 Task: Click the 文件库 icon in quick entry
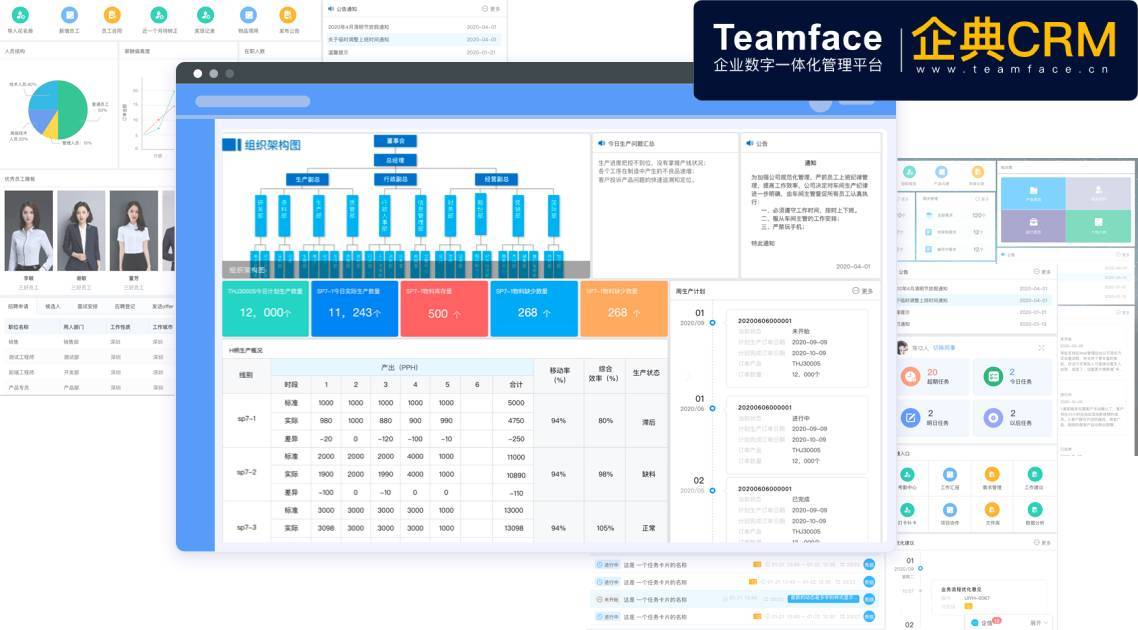991,509
